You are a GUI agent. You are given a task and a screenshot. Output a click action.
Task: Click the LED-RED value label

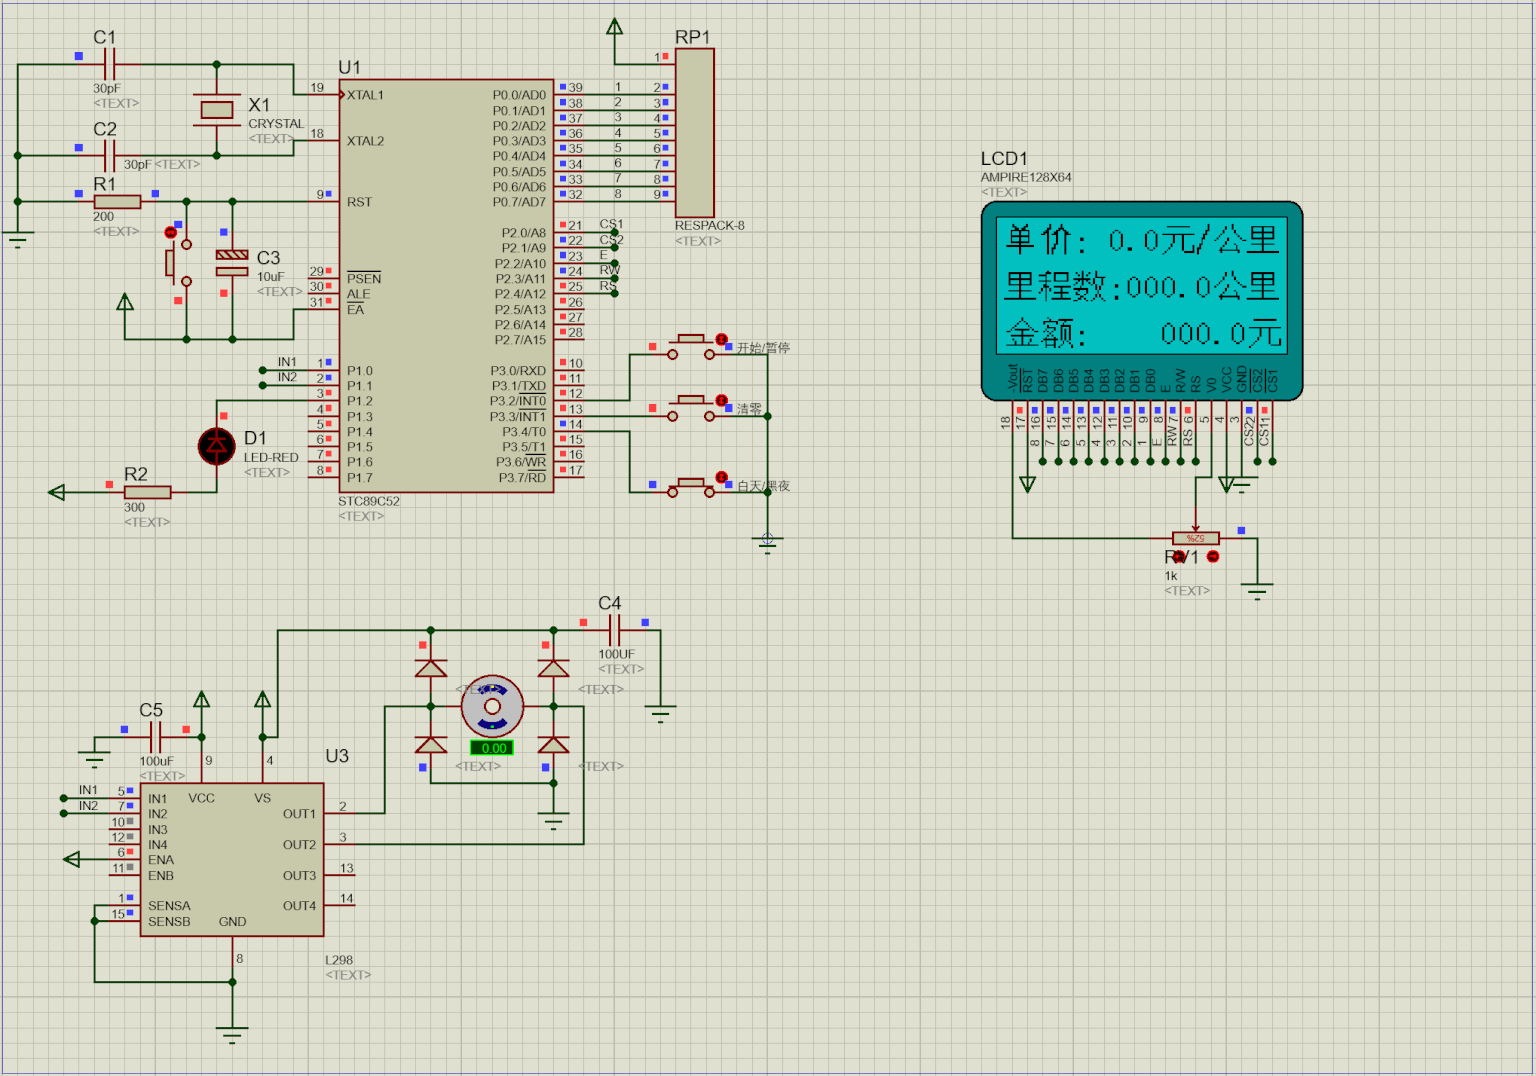(271, 457)
